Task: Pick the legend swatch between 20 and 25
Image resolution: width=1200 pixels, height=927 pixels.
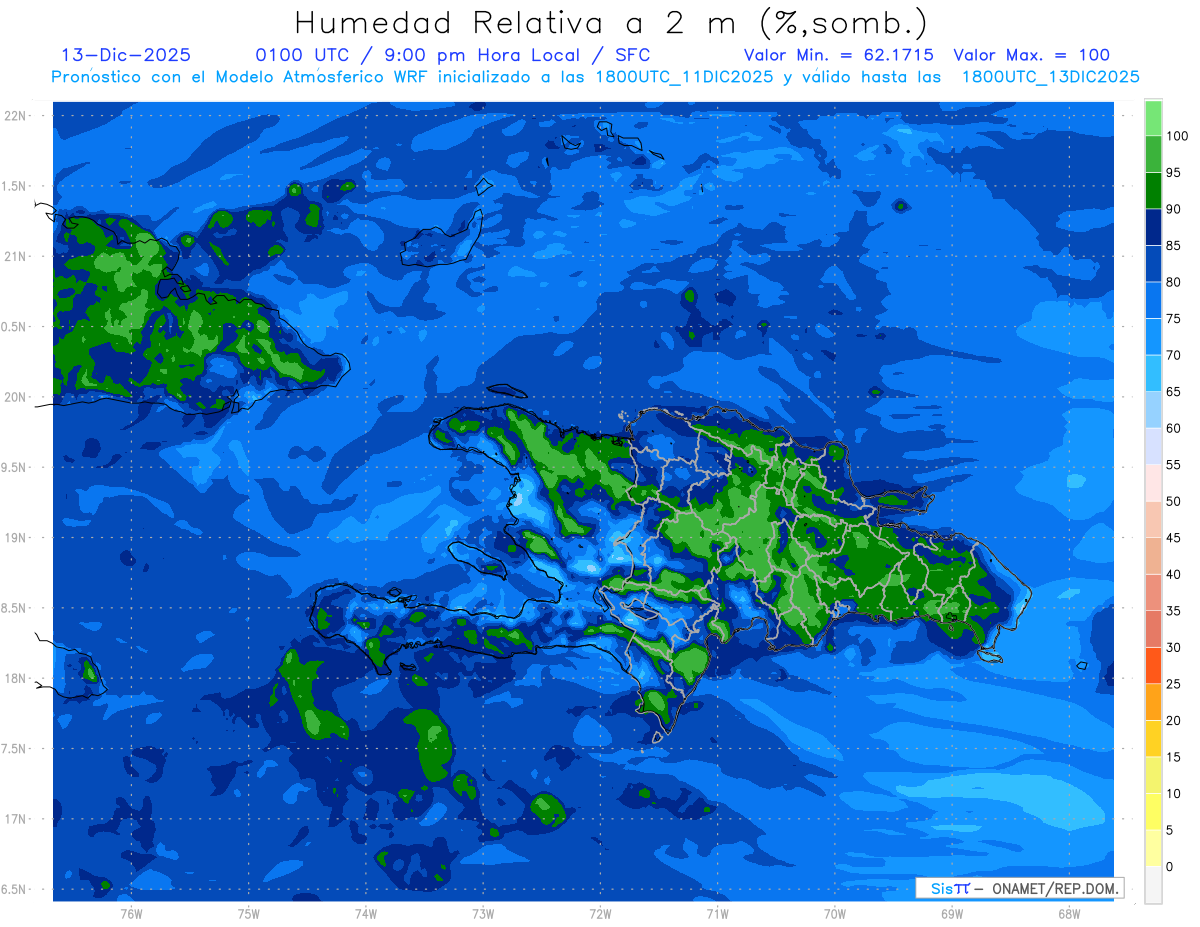Action: tap(1153, 702)
